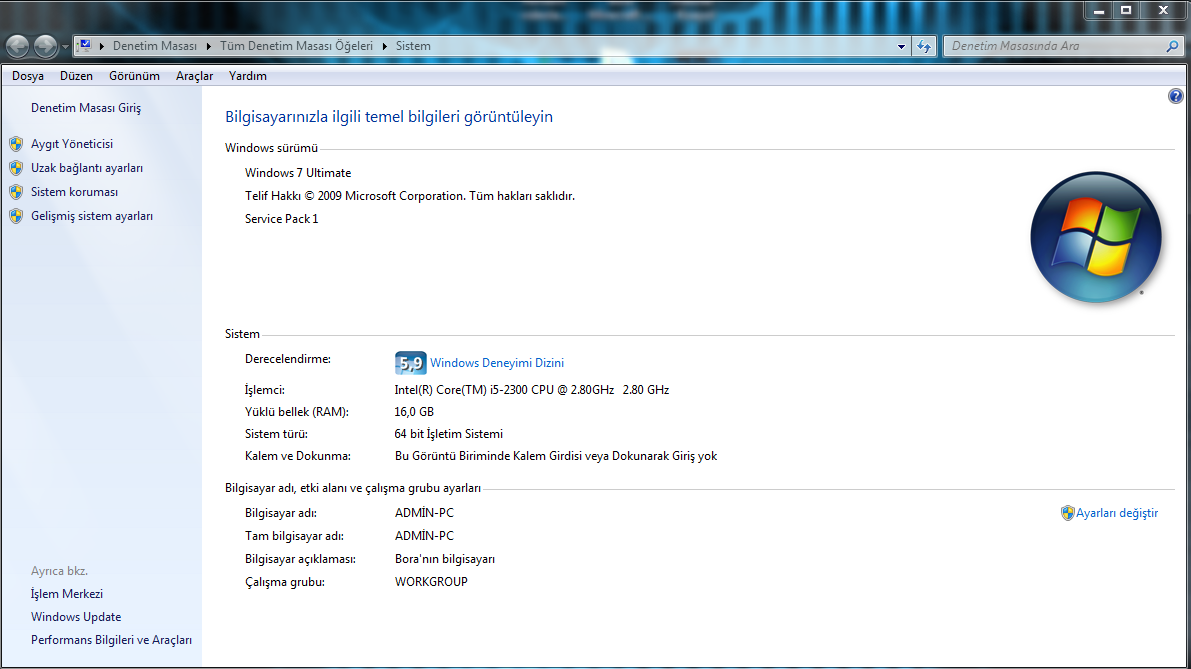The width and height of the screenshot is (1191, 669).
Task: Click Bora'nın bilgisayarı description text
Action: click(444, 559)
